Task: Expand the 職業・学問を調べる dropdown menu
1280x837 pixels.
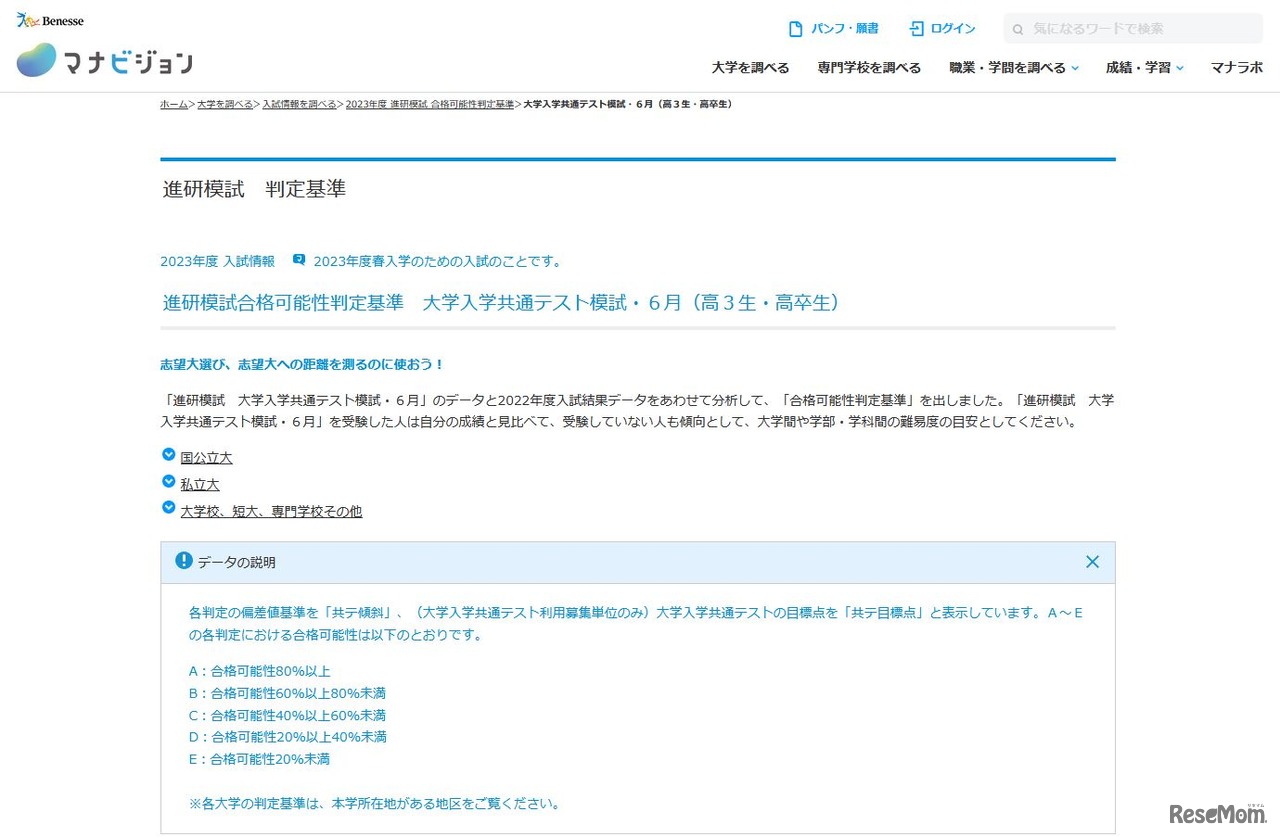Action: click(x=1014, y=68)
